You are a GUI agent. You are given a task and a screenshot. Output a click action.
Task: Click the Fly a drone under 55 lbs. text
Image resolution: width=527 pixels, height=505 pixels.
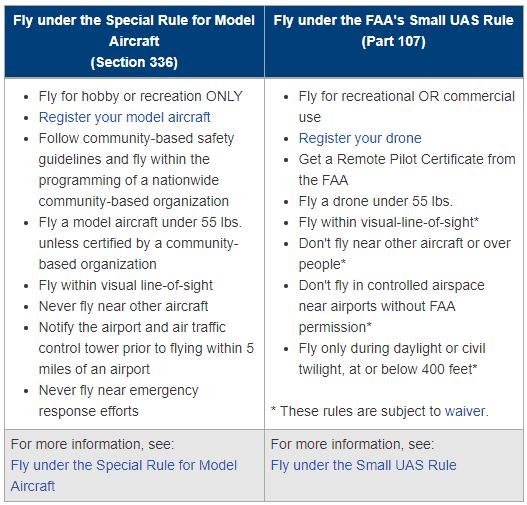[376, 201]
